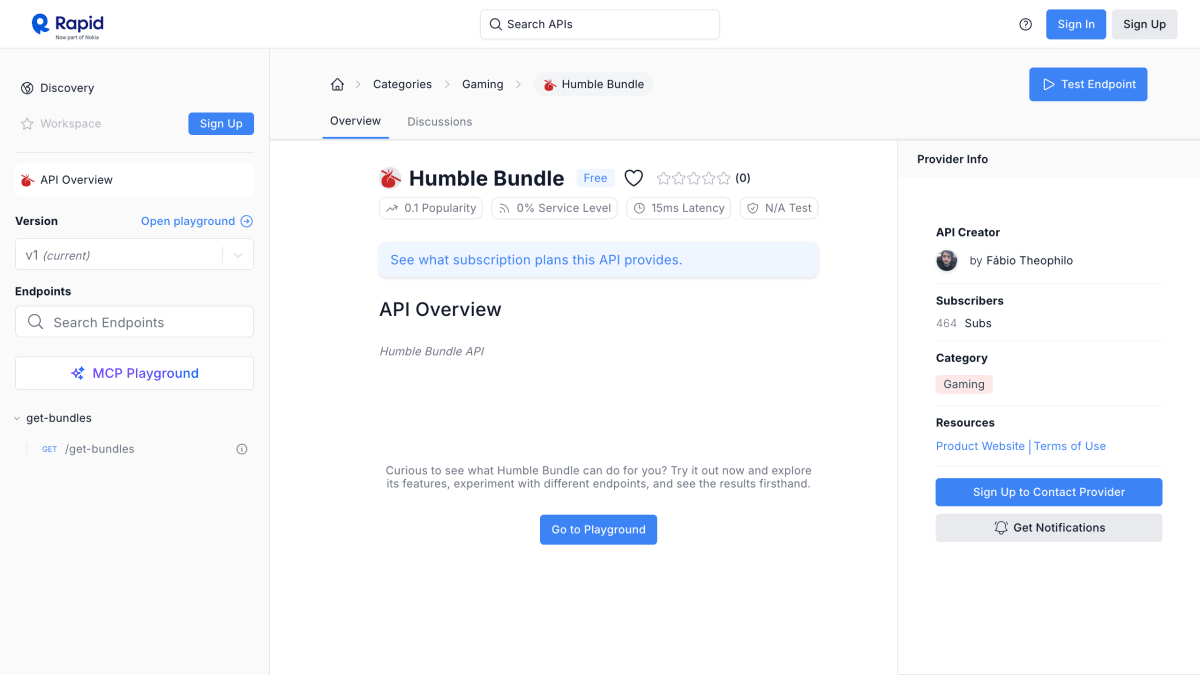Viewport: 1200px width, 675px height.
Task: Click Go to Playground
Action: click(598, 529)
